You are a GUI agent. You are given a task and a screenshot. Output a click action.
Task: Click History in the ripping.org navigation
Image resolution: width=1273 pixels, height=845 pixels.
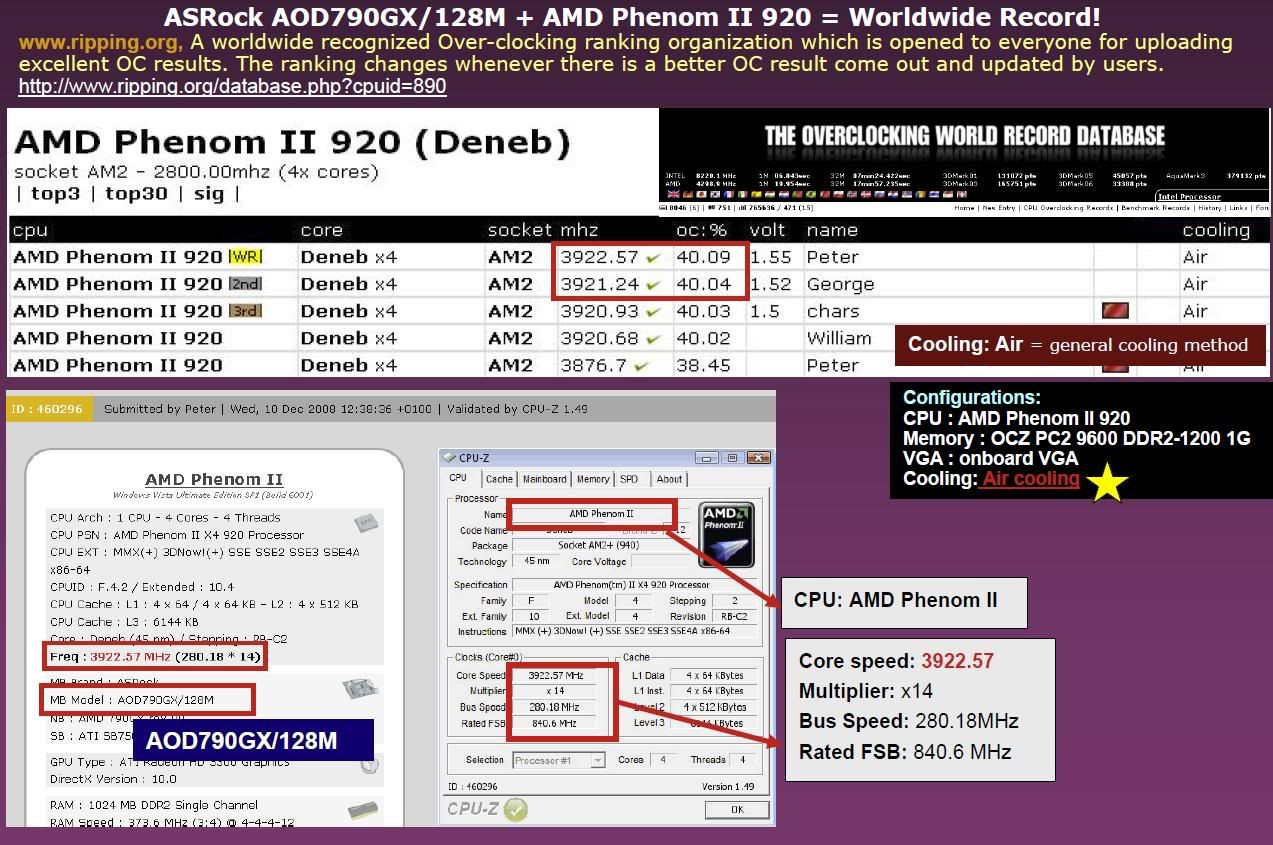[x=1210, y=208]
